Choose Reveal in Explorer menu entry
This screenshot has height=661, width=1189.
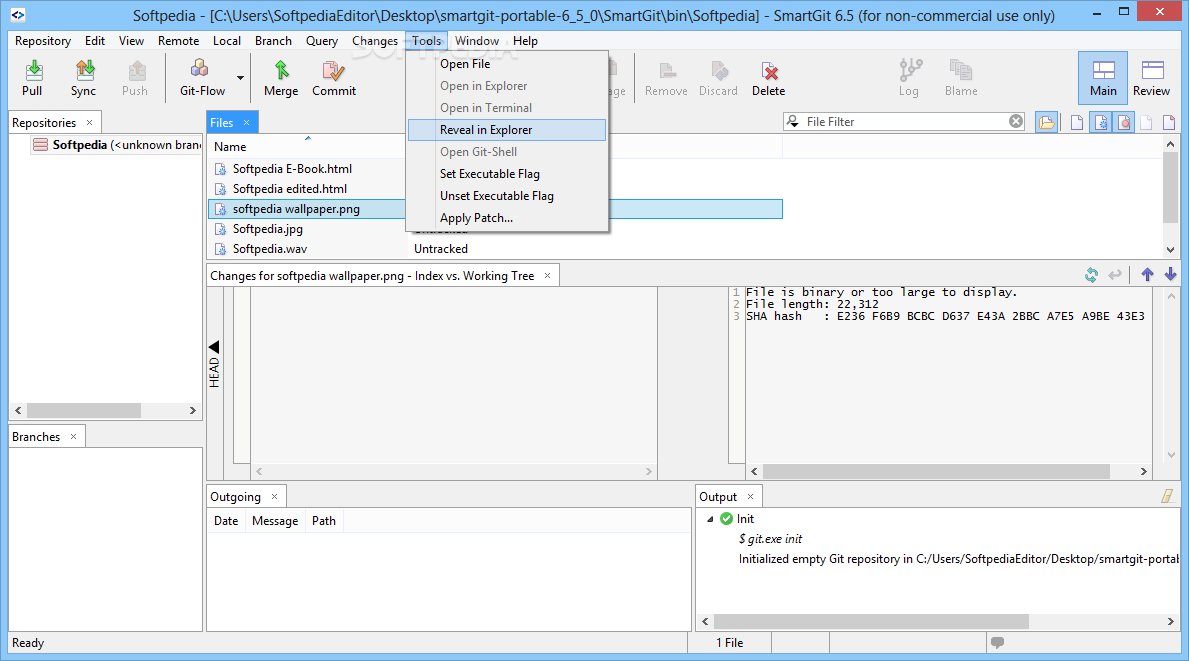pos(507,130)
